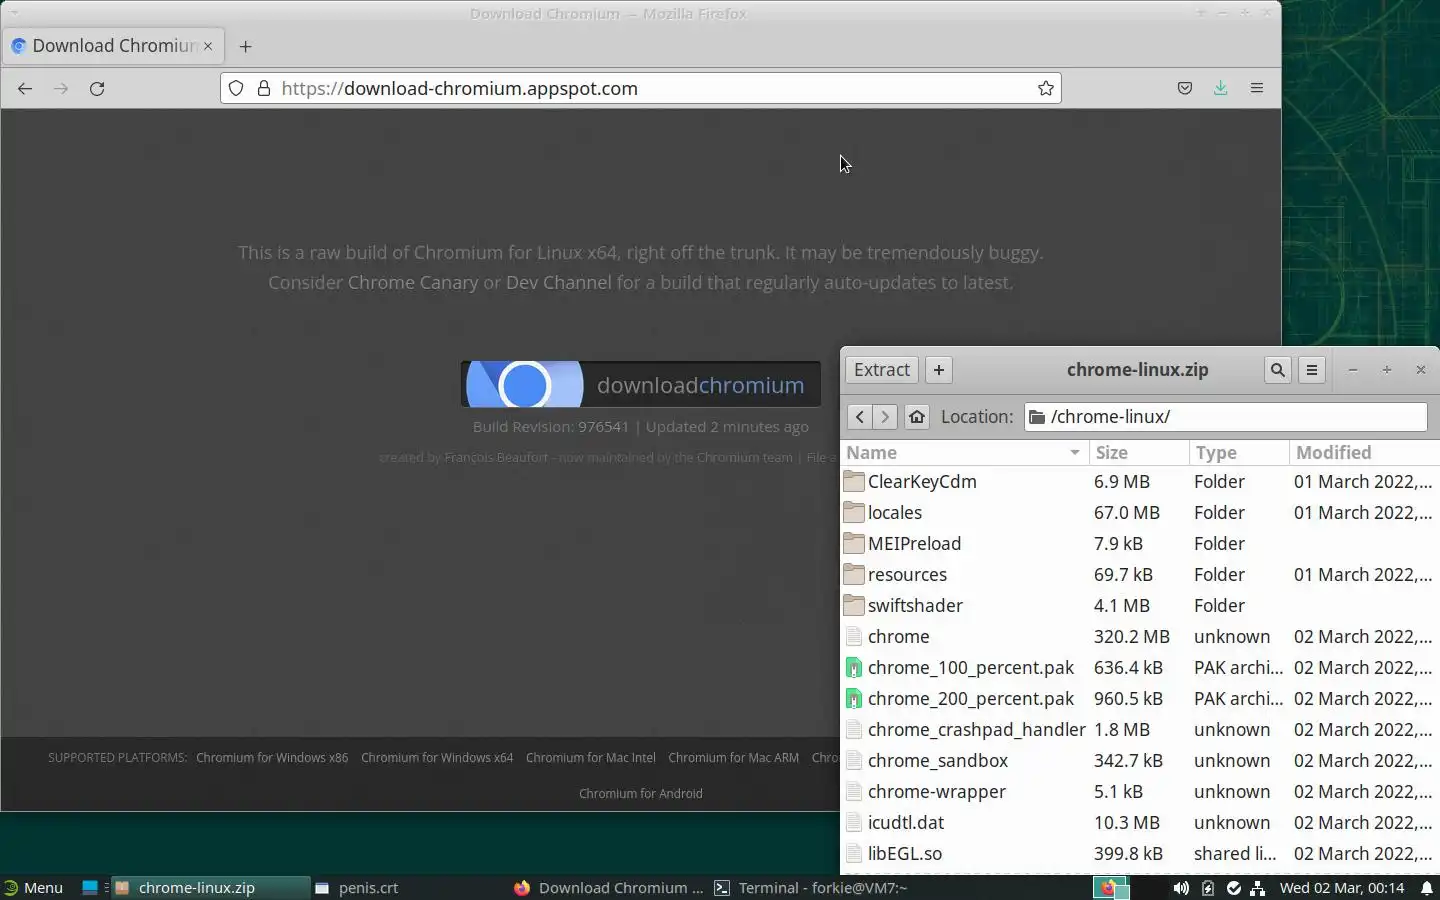Open archive manager search

point(1277,370)
